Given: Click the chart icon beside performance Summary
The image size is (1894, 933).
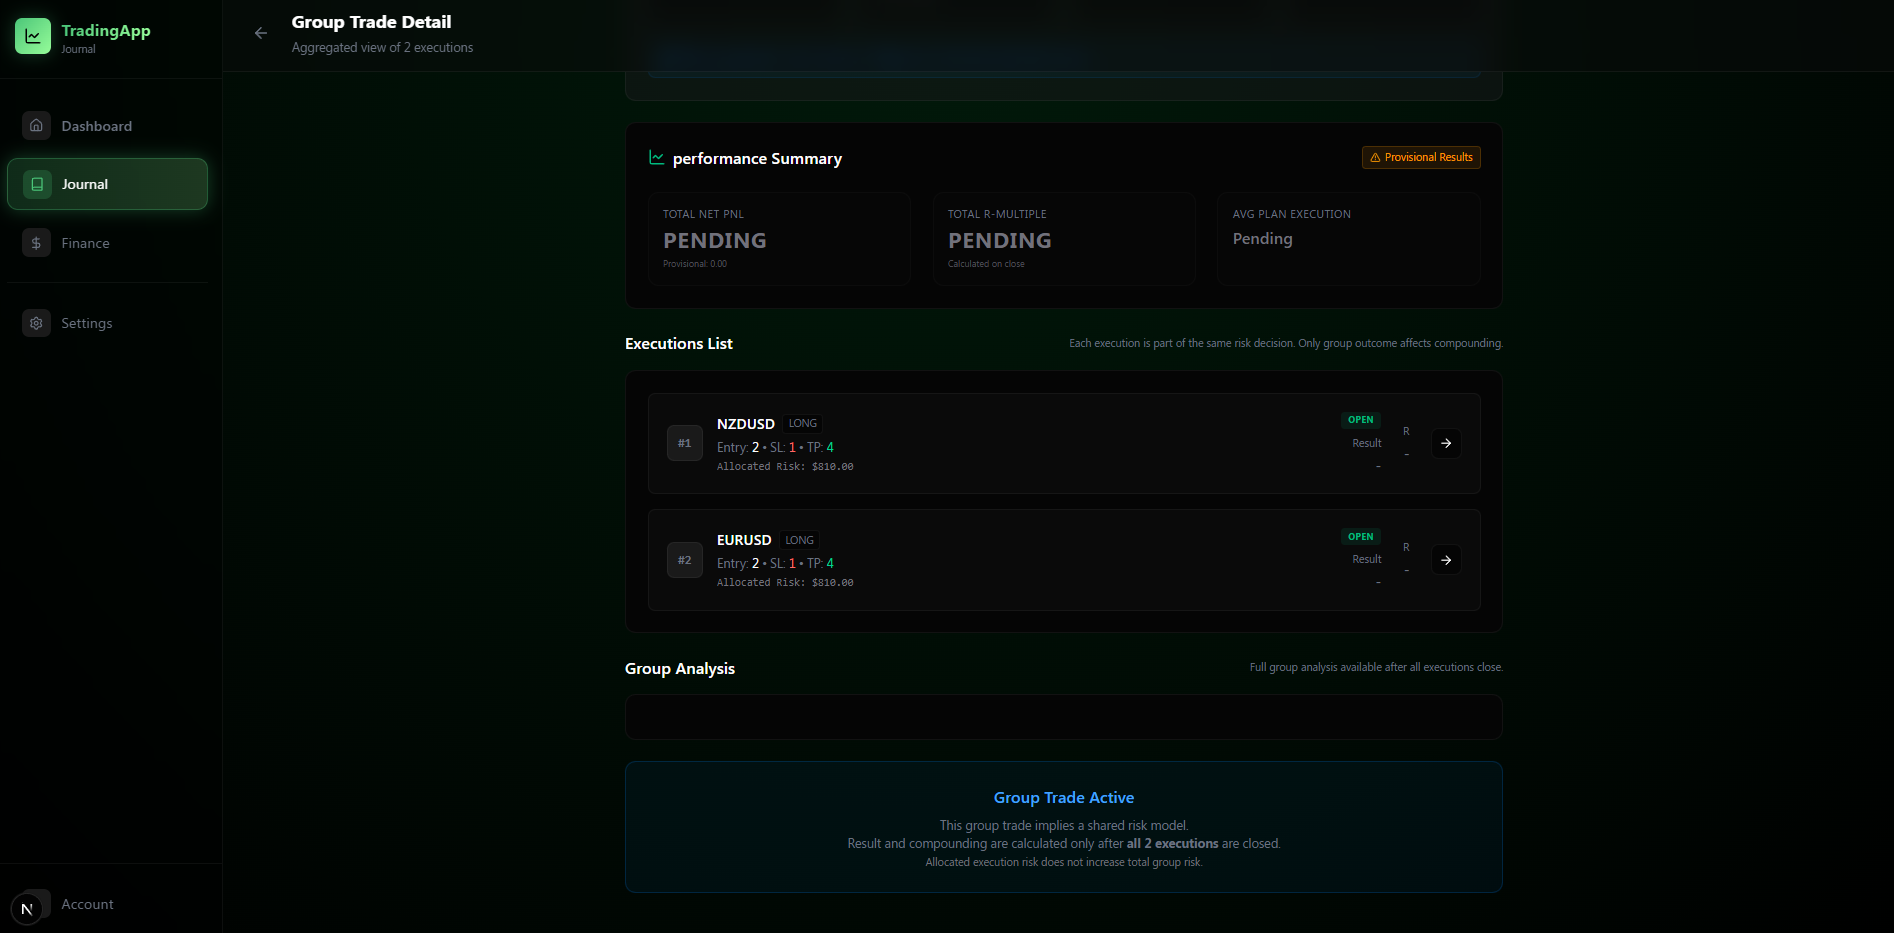Looking at the screenshot, I should (x=656, y=157).
